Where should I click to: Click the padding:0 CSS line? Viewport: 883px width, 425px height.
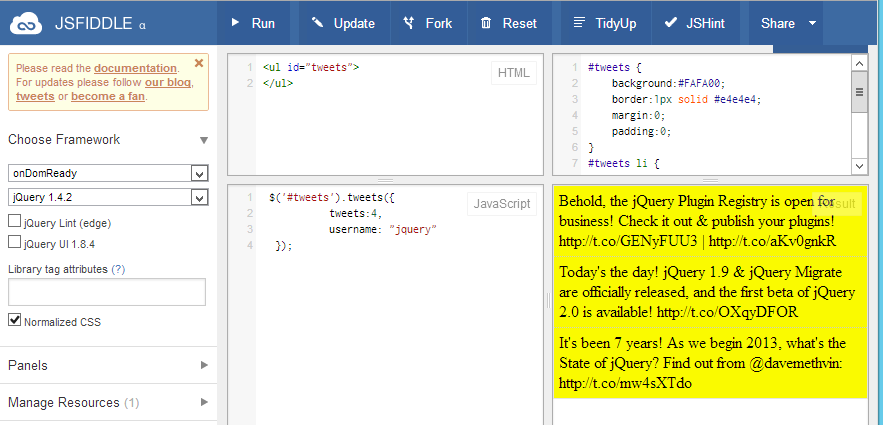[x=642, y=132]
